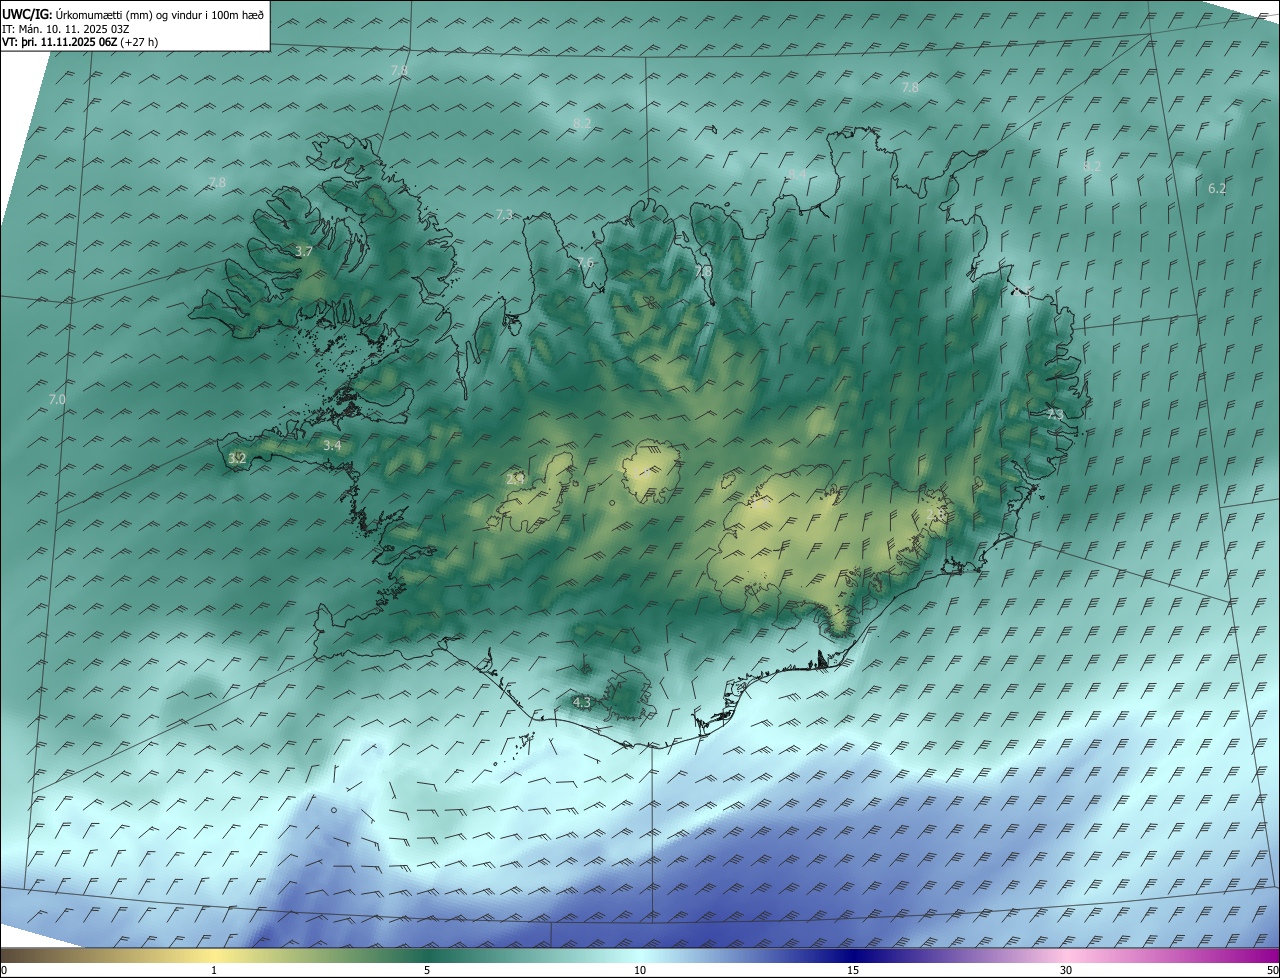1280x978 pixels.
Task: Click the 'IT: Mán. 10. 11. 2025 03Z' line
Action: [66, 28]
